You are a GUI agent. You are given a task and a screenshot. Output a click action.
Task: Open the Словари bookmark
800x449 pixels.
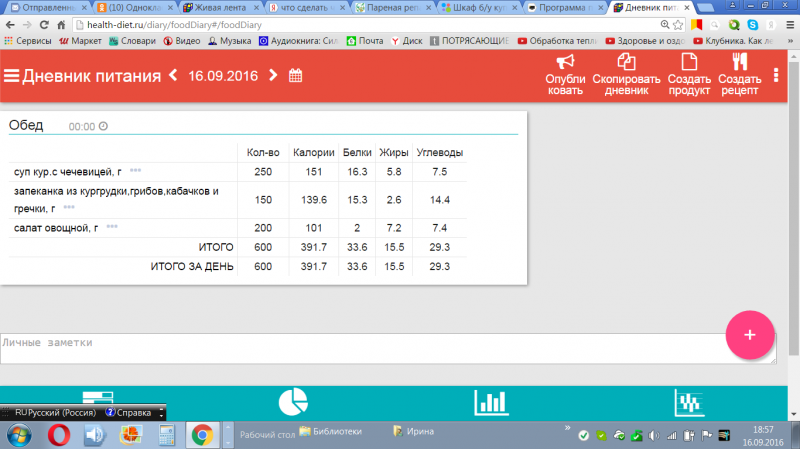[134, 41]
